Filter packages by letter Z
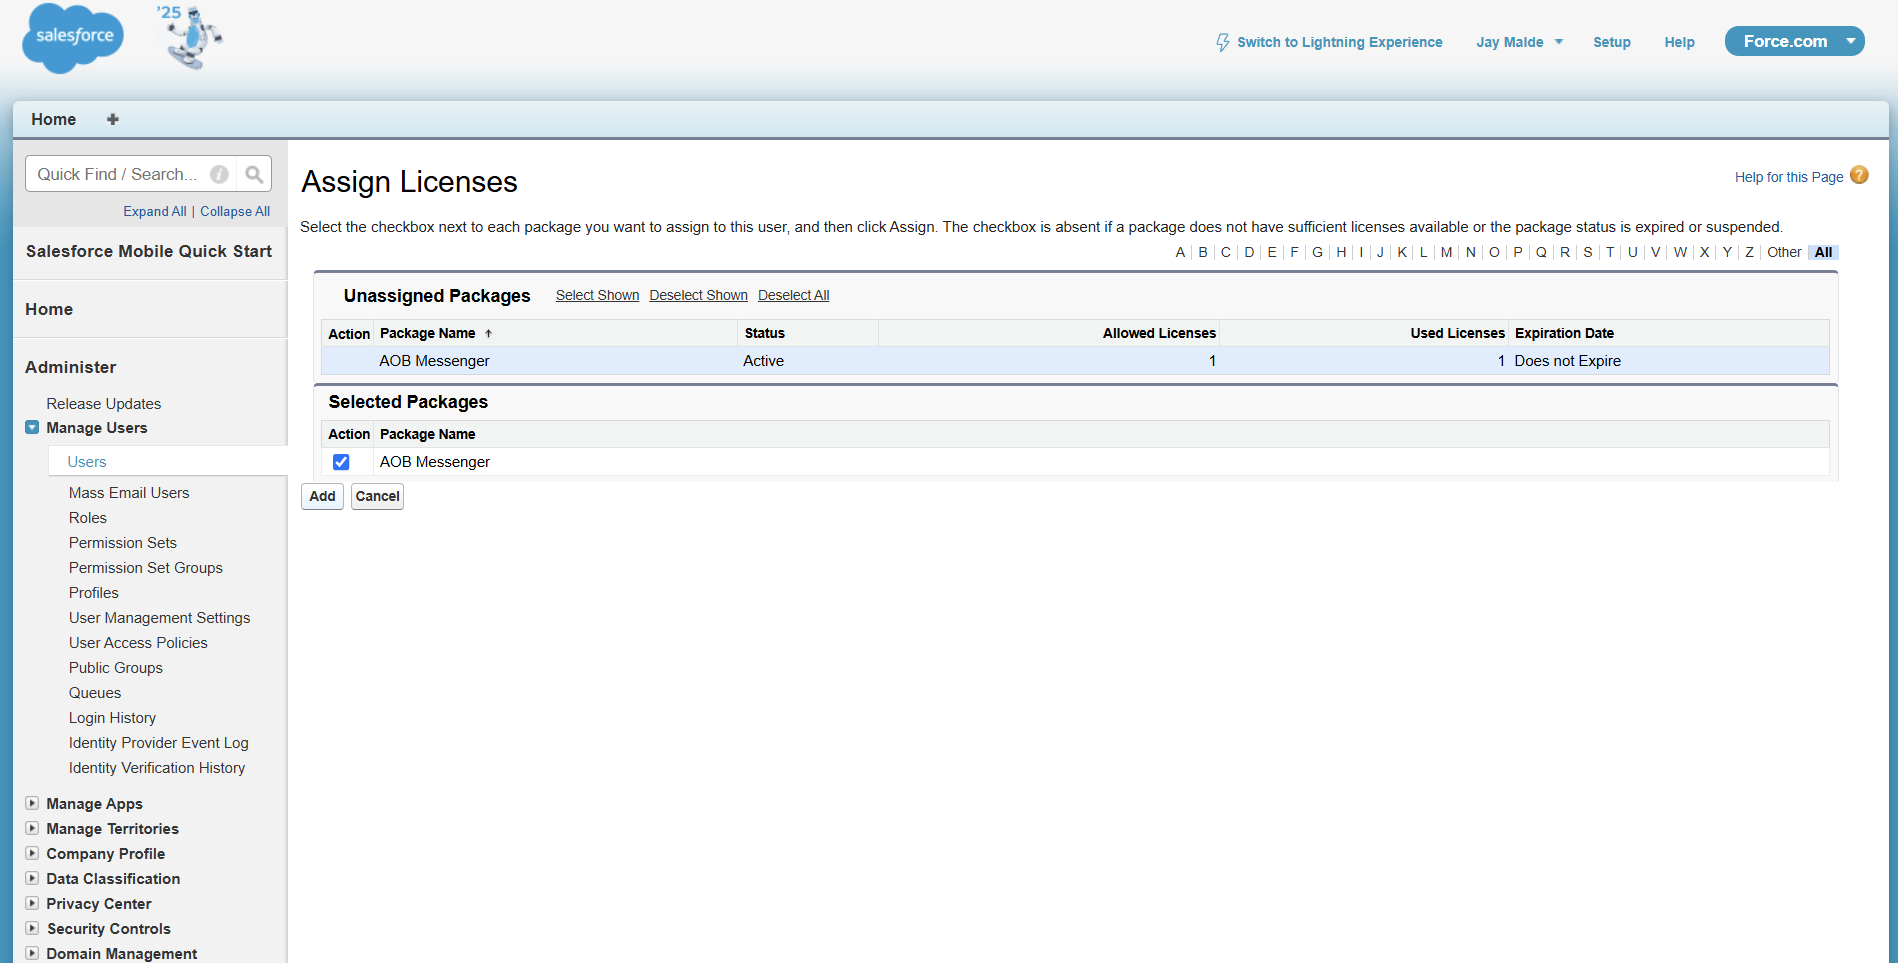 click(x=1749, y=252)
